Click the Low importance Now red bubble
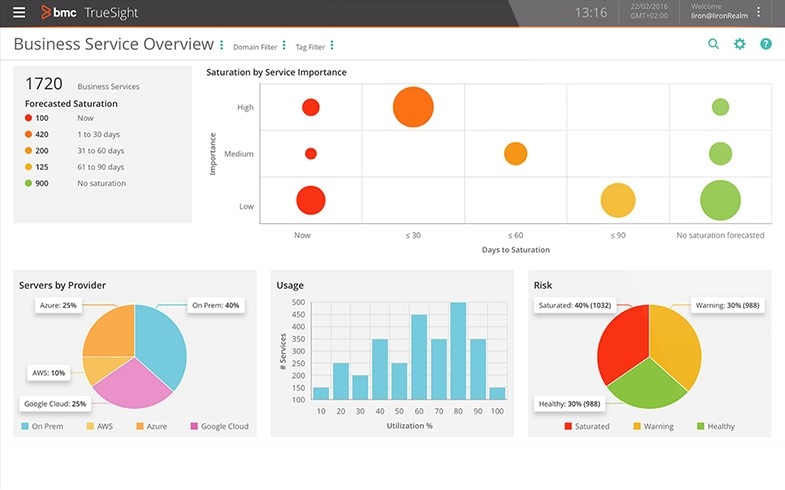Screen dimensions: 785x490 [x=311, y=200]
